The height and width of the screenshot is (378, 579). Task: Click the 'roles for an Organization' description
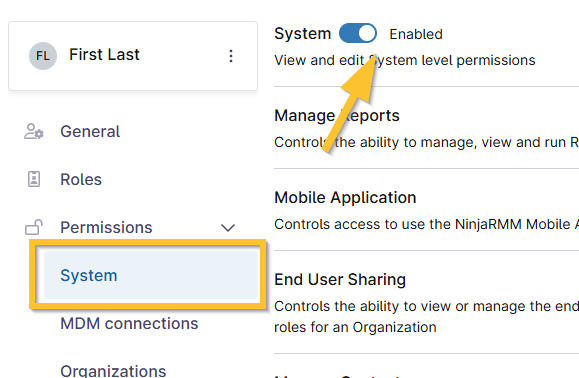point(355,327)
